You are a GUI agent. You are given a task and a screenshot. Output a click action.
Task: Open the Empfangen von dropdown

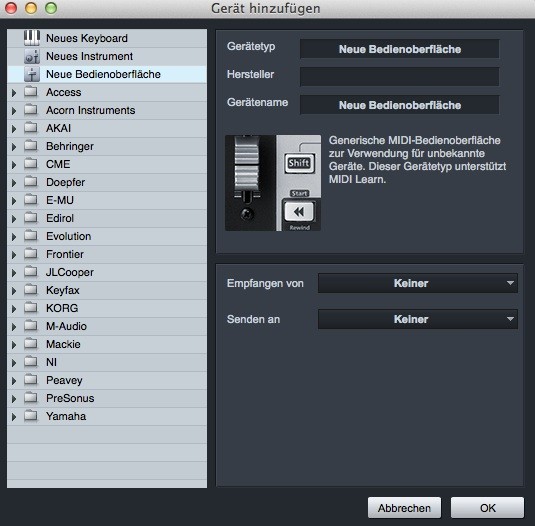tap(418, 283)
